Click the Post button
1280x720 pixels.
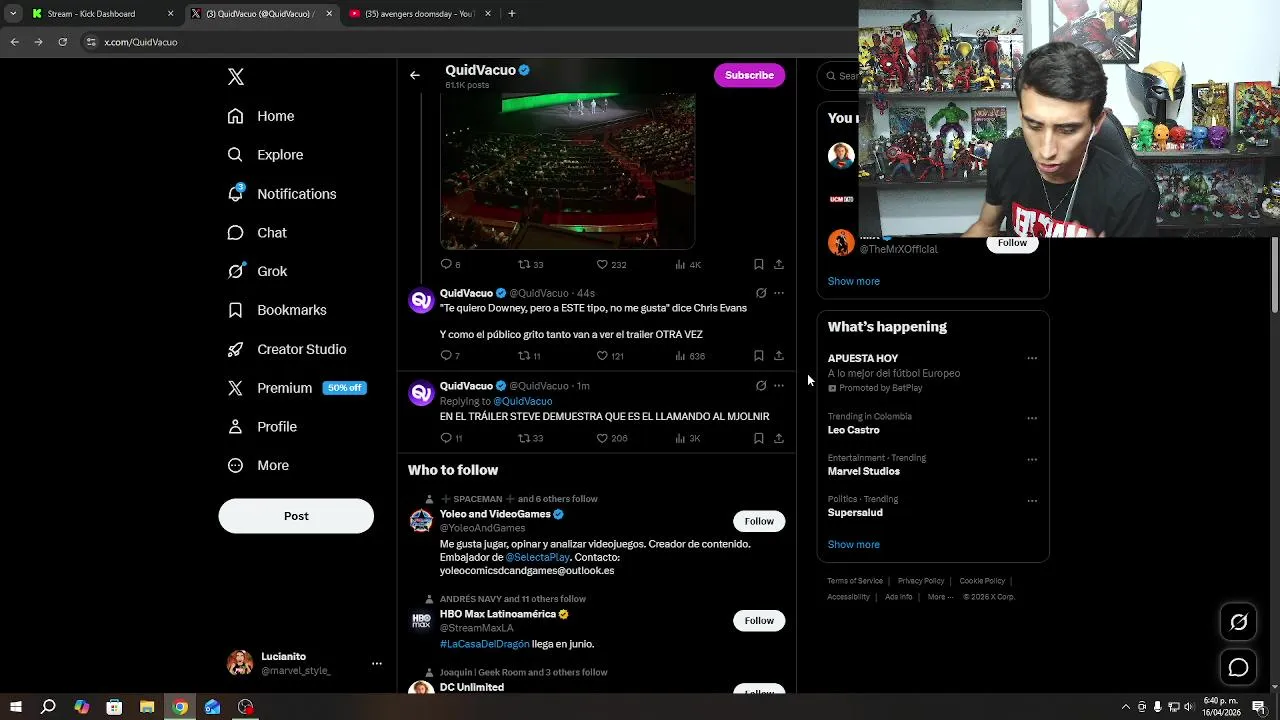(x=296, y=516)
